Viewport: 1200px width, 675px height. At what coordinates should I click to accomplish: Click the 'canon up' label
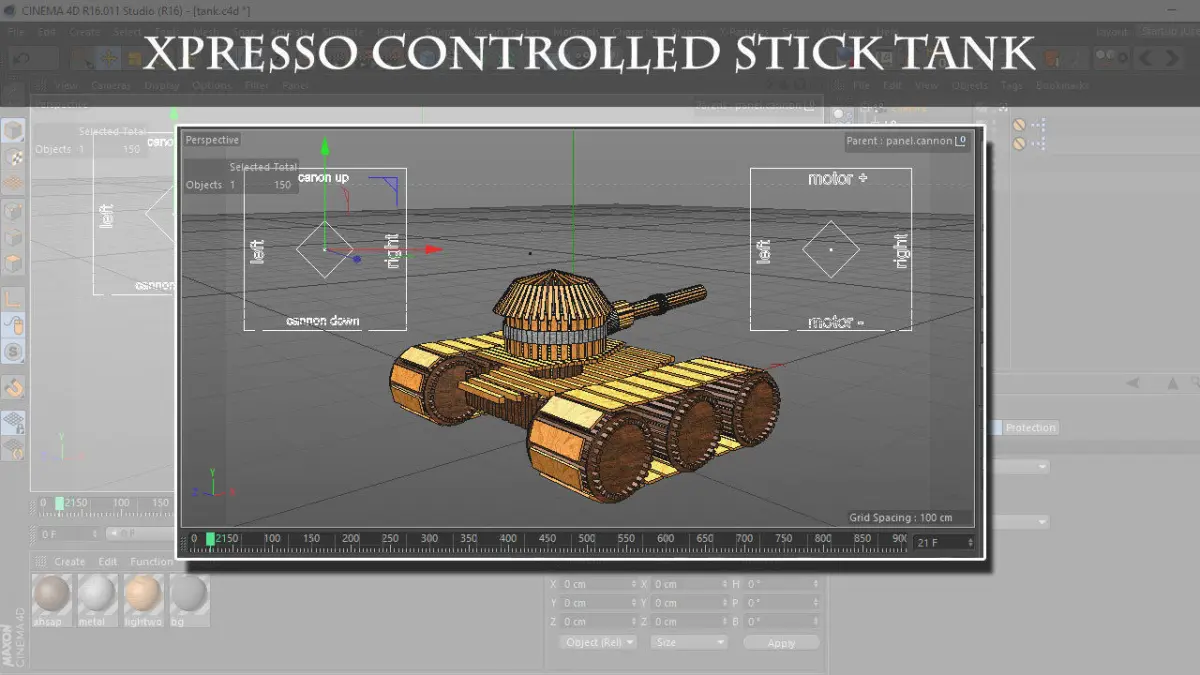point(323,178)
